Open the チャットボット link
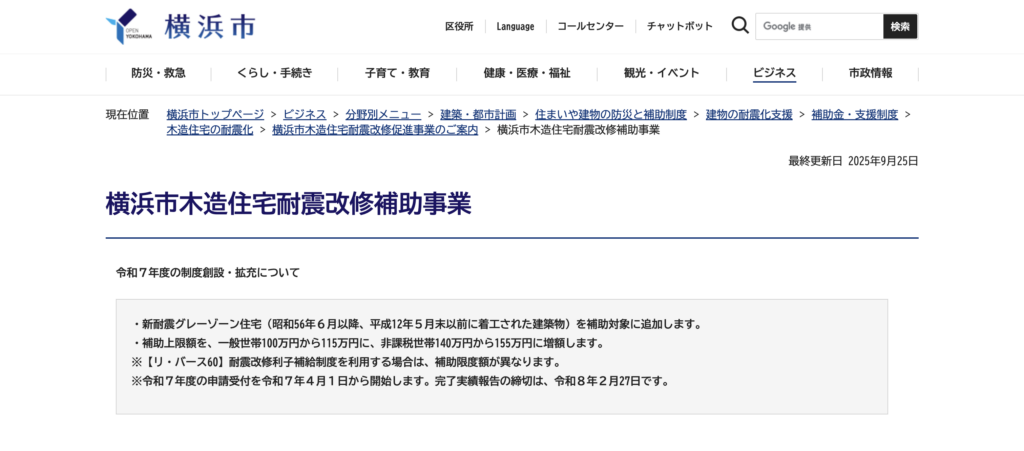 point(680,26)
